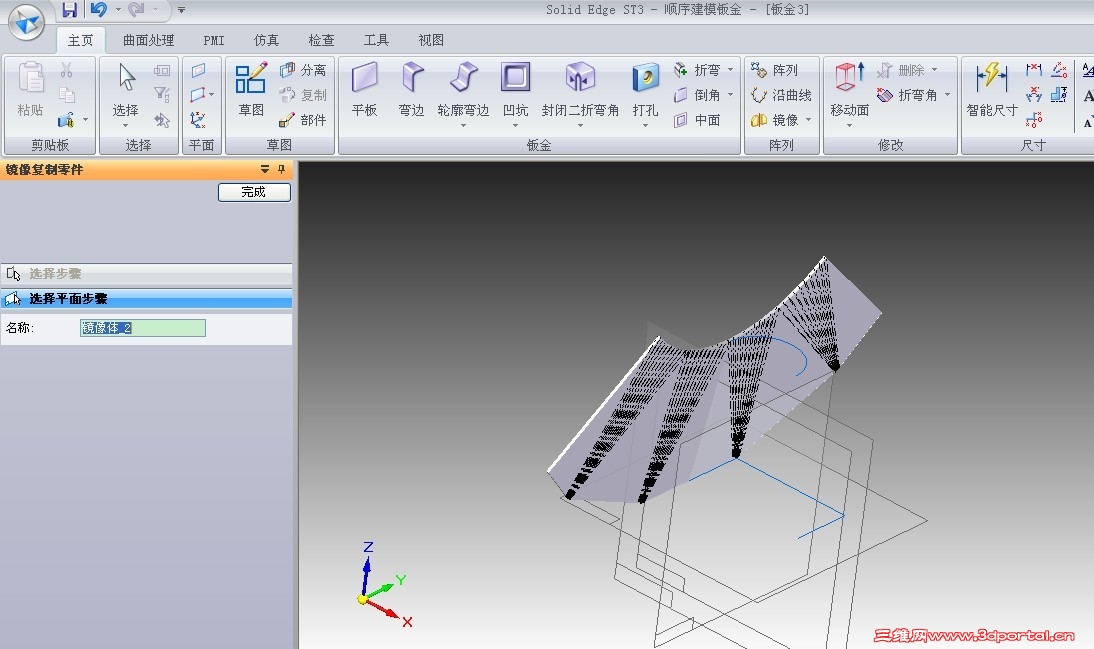The width and height of the screenshot is (1094, 649).
Task: Open the PMI tab
Action: pyautogui.click(x=214, y=40)
